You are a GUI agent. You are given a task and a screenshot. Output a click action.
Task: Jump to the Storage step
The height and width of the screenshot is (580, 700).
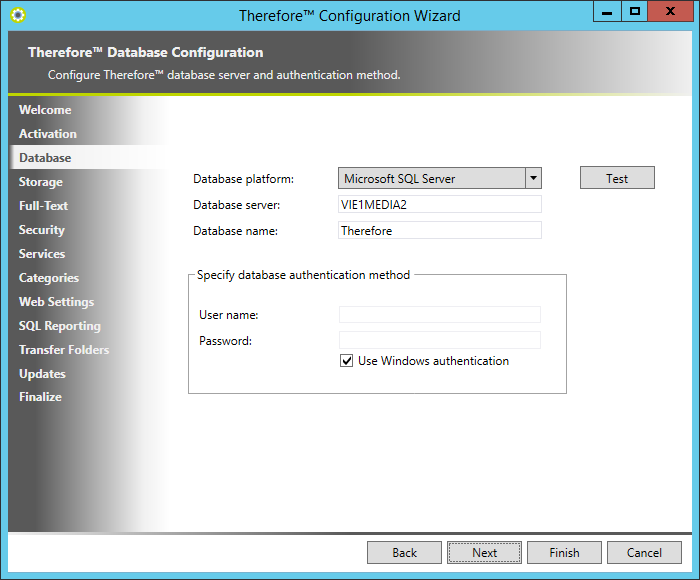(41, 182)
